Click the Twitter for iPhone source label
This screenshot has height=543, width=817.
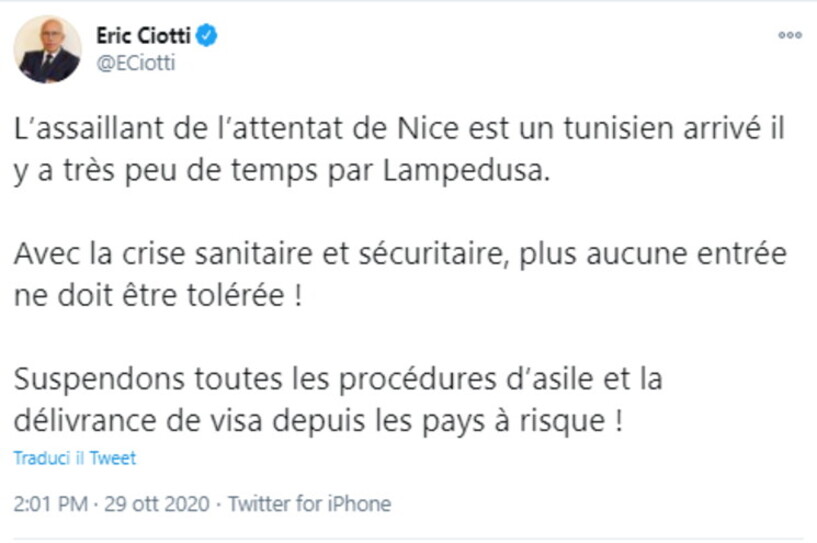click(309, 504)
